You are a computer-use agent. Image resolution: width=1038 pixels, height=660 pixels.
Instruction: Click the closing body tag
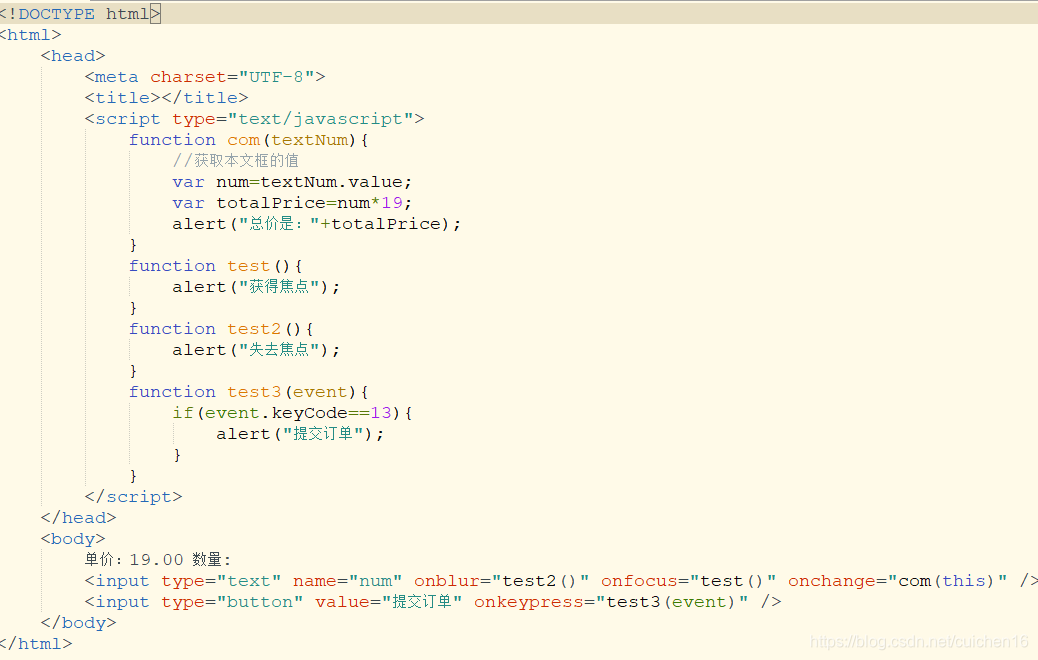coord(79,623)
